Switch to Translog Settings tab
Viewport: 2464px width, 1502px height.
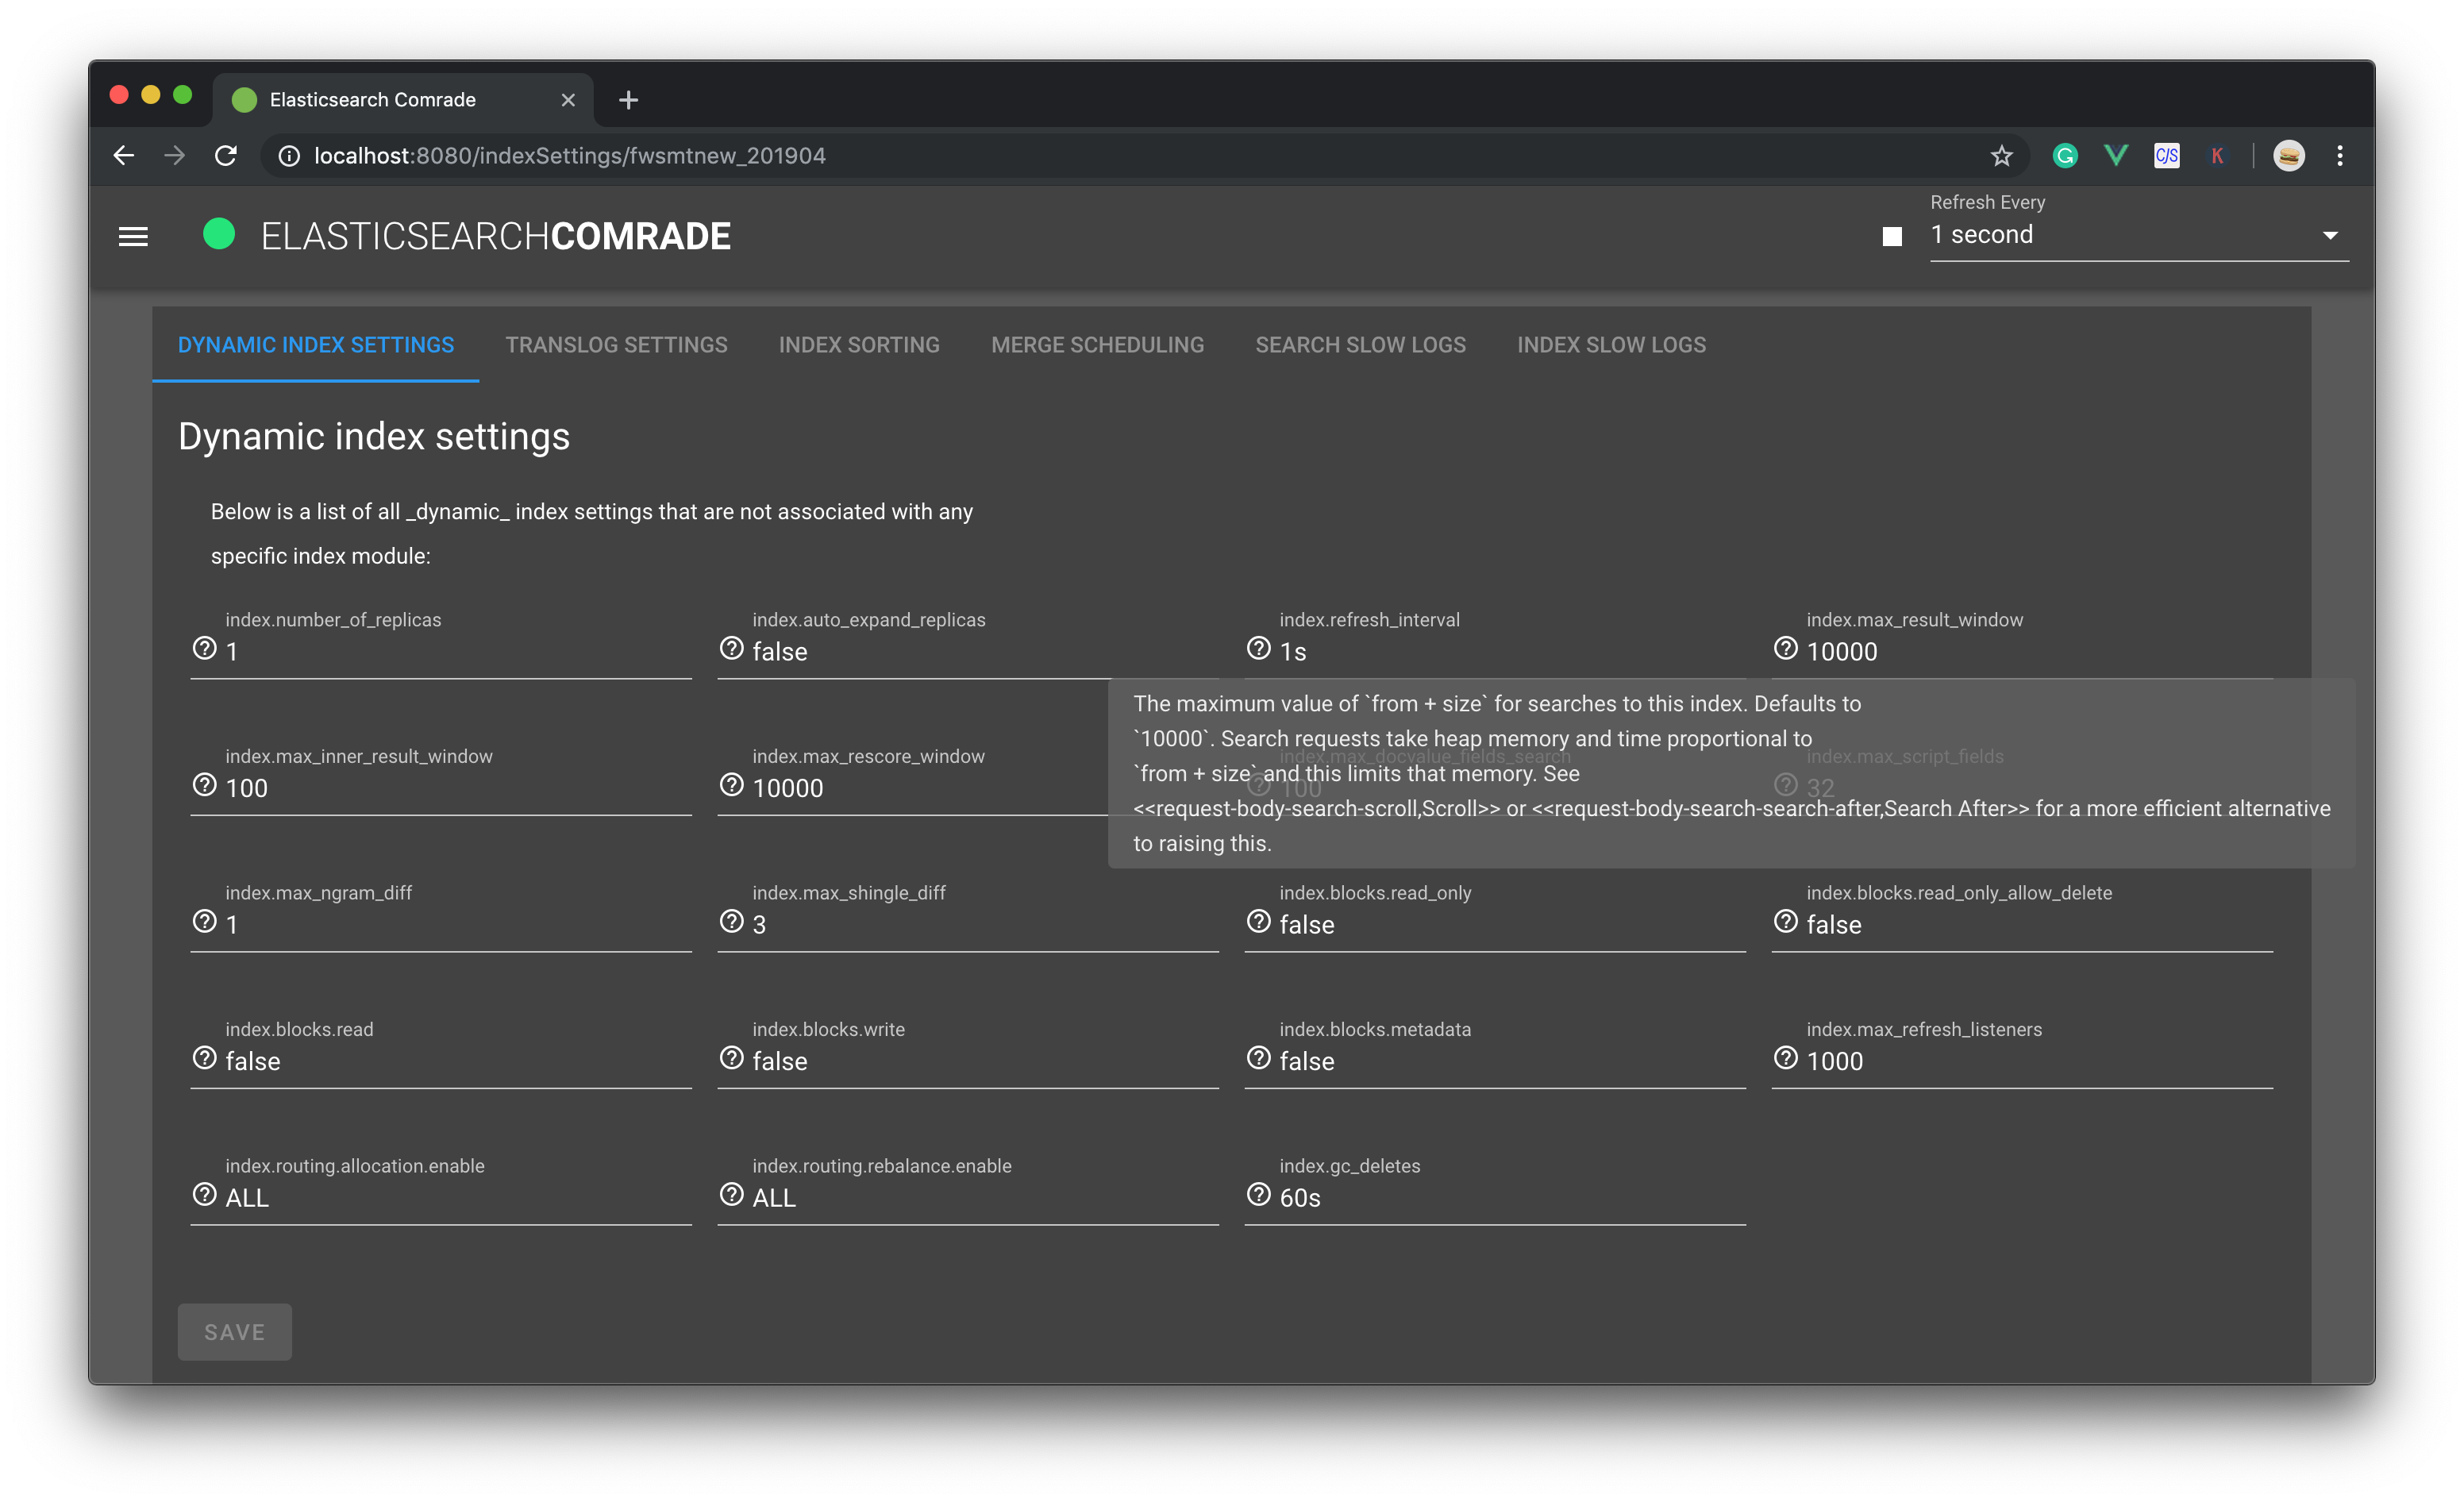pos(616,345)
